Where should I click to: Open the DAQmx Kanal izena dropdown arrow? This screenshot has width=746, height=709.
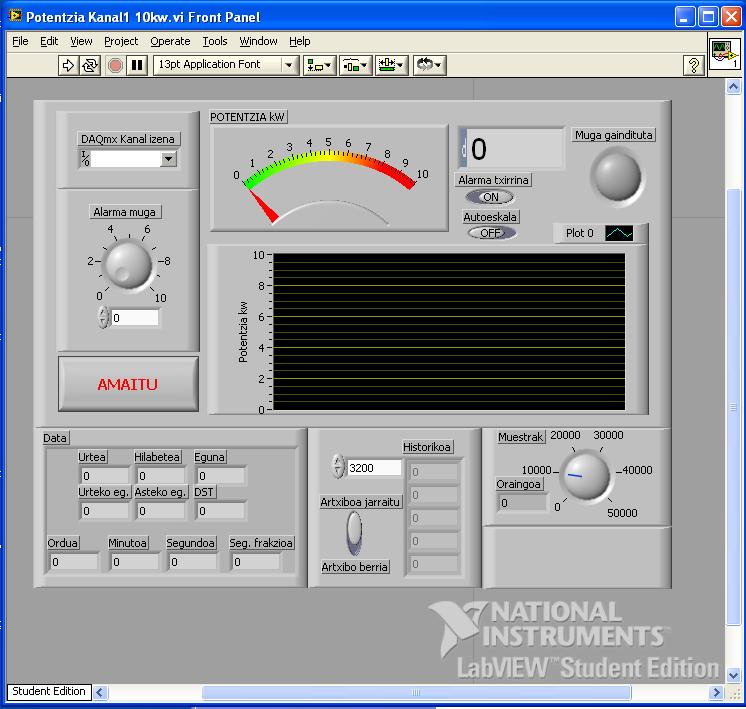point(168,159)
